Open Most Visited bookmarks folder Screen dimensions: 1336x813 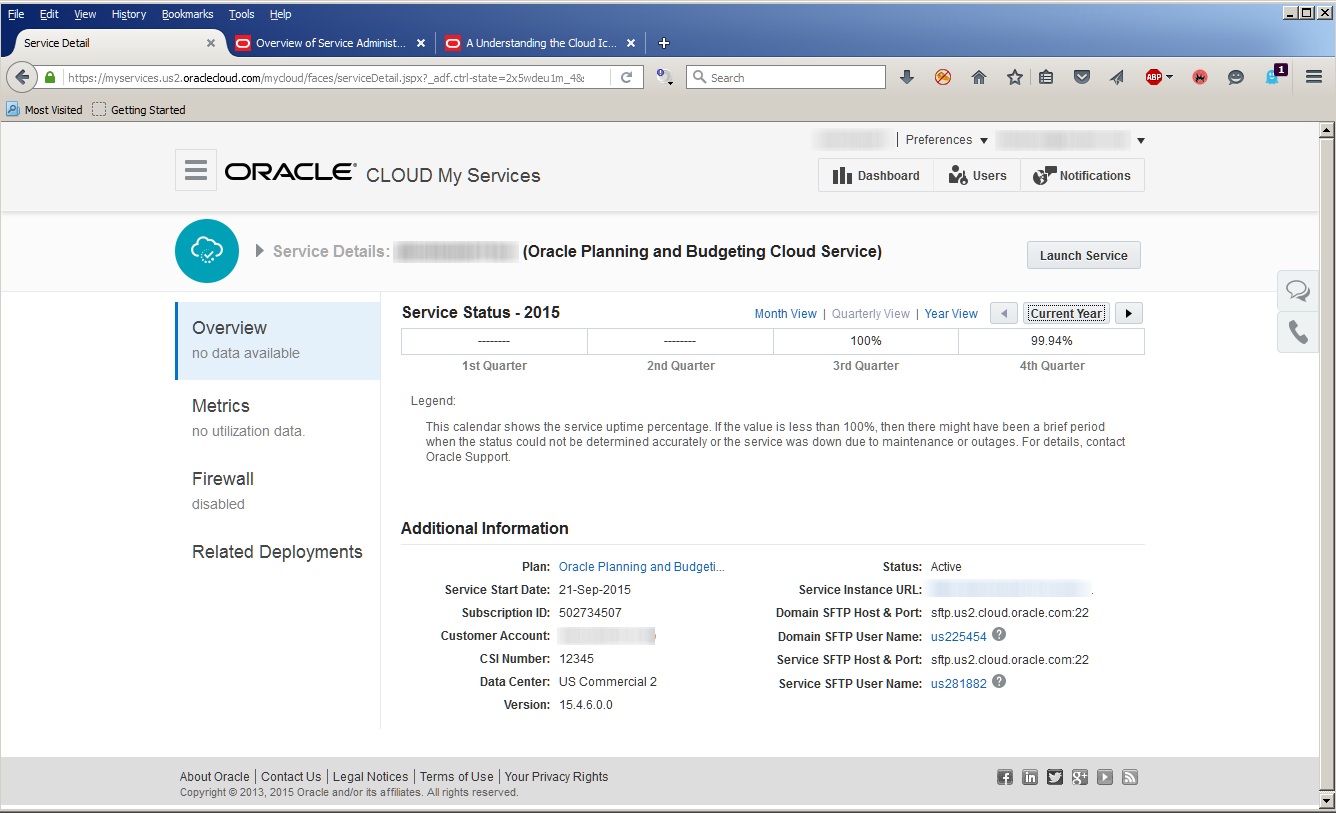coord(45,110)
